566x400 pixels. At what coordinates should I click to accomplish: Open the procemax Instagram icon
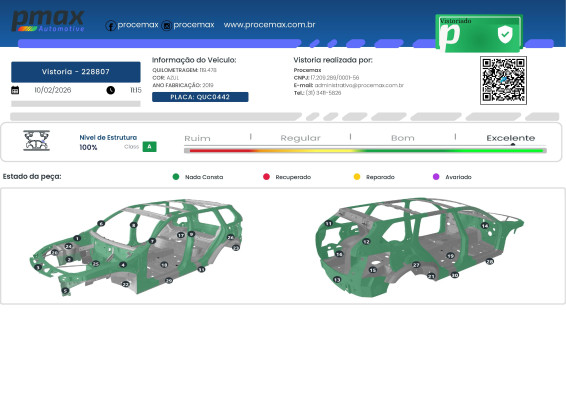[166, 26]
